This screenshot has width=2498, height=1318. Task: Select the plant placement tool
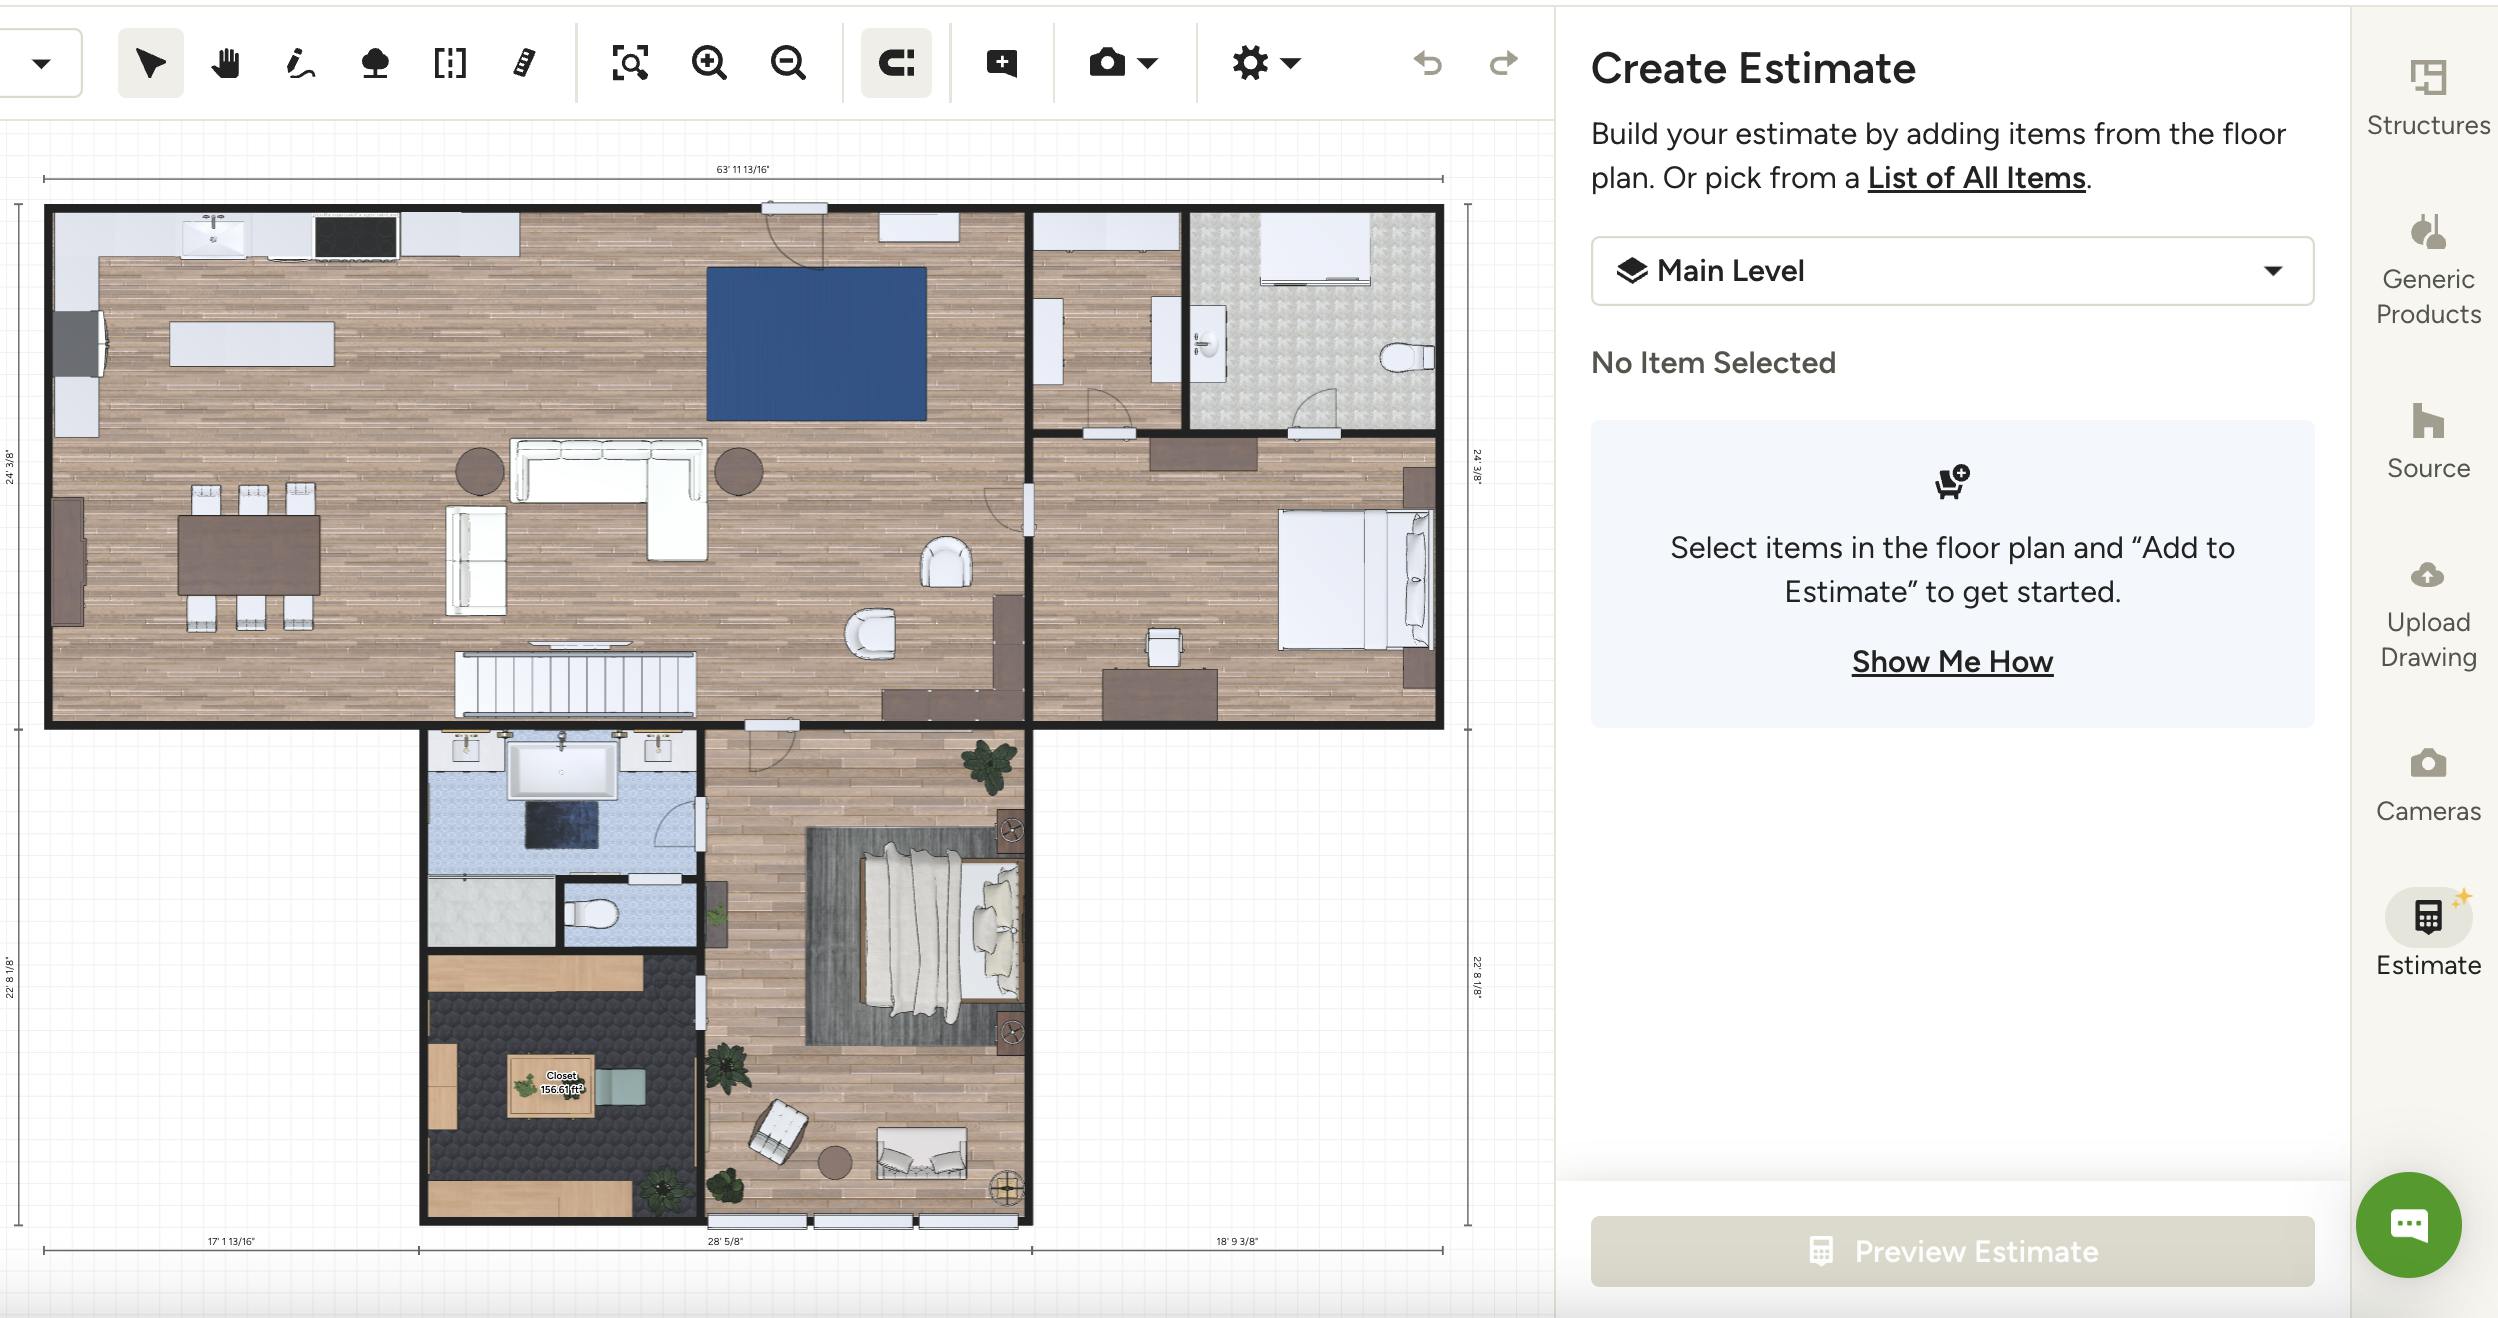(x=375, y=63)
